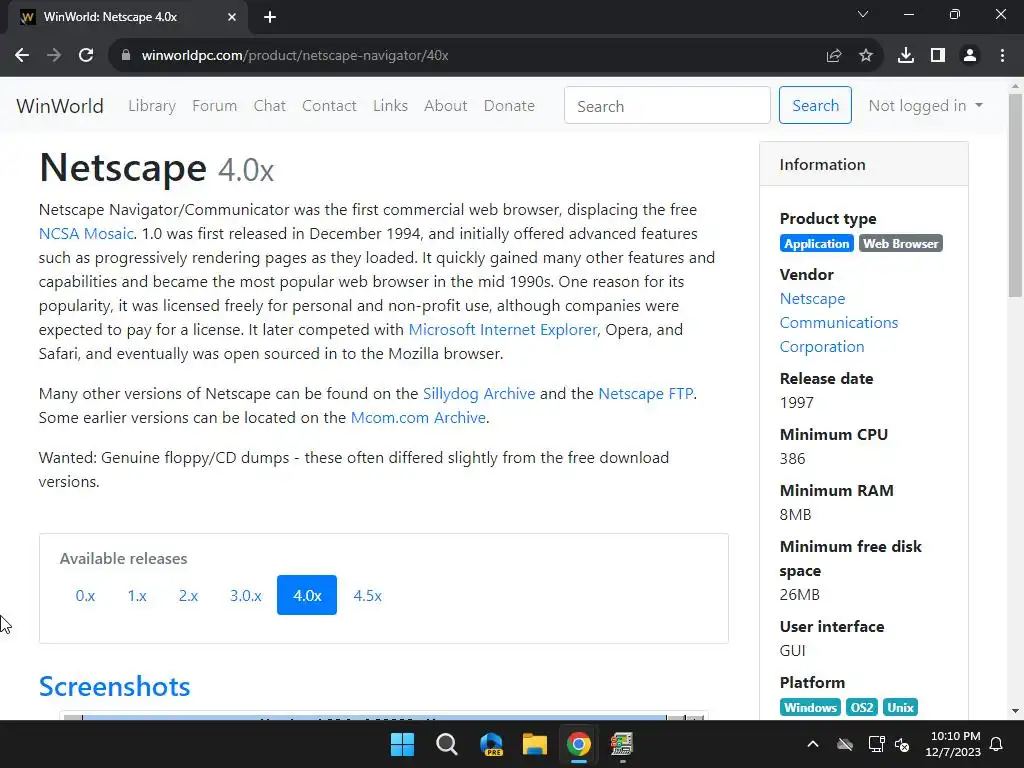Open Netscape Communications Corporation vendor link
The image size is (1024, 768).
click(x=839, y=323)
